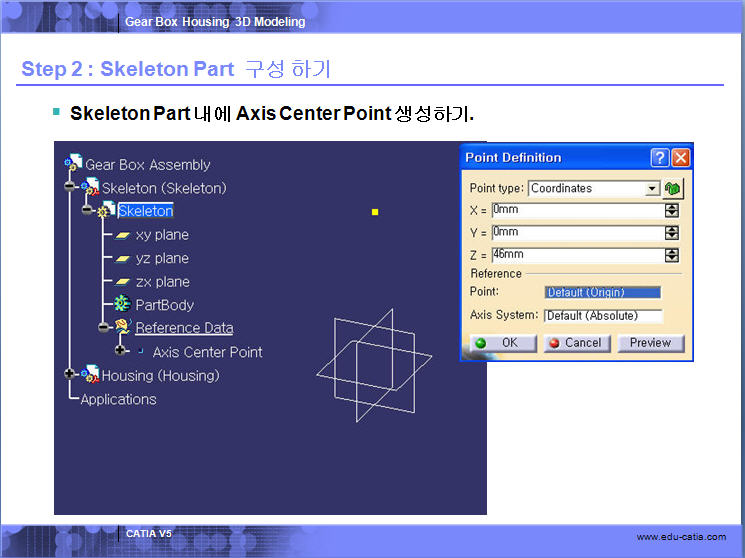Select Applications in the specification tree
Image resolution: width=745 pixels, height=558 pixels.
[x=118, y=399]
